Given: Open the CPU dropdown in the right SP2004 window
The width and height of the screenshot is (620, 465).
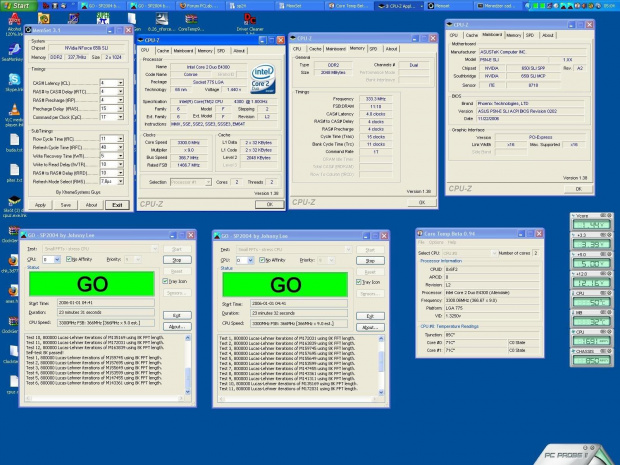Looking at the screenshot, I should [x=250, y=260].
